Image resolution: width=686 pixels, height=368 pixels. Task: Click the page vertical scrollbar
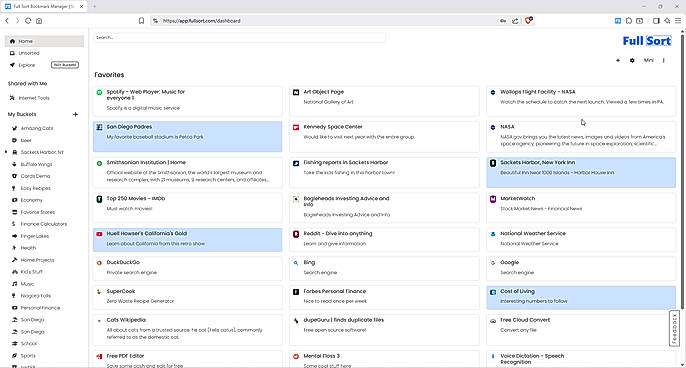coord(682,171)
